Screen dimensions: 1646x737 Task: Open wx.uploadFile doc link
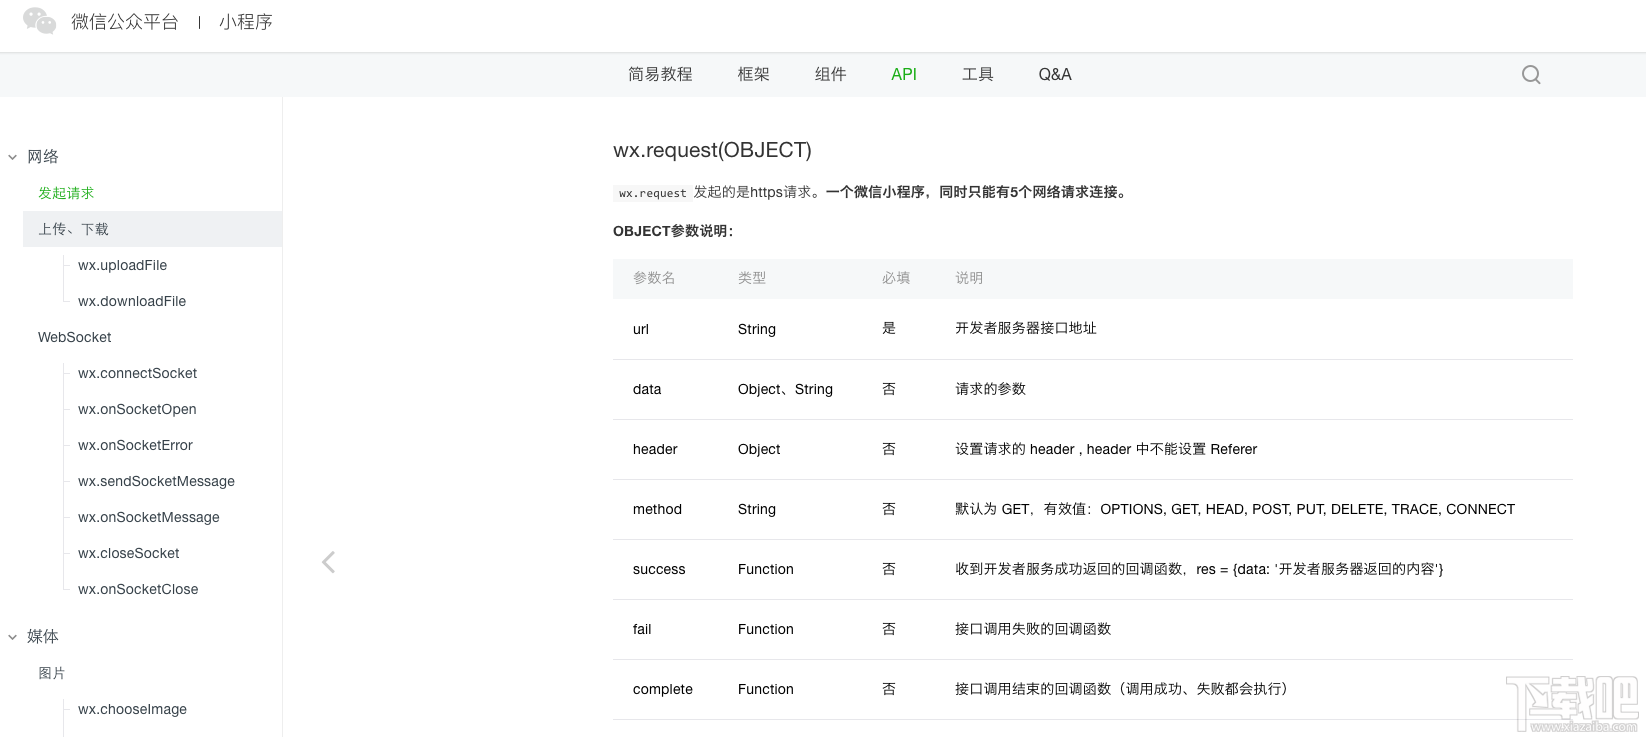click(122, 265)
